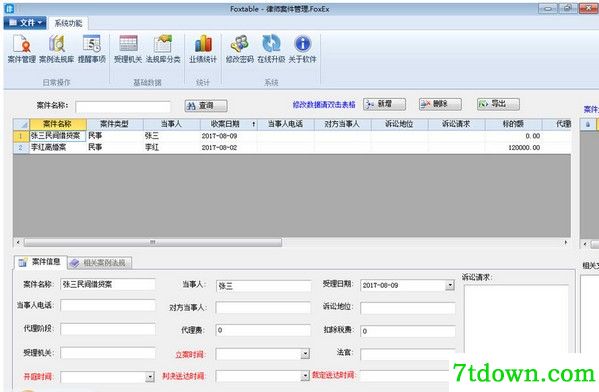
Task: Click the 导出 export button
Action: point(498,104)
